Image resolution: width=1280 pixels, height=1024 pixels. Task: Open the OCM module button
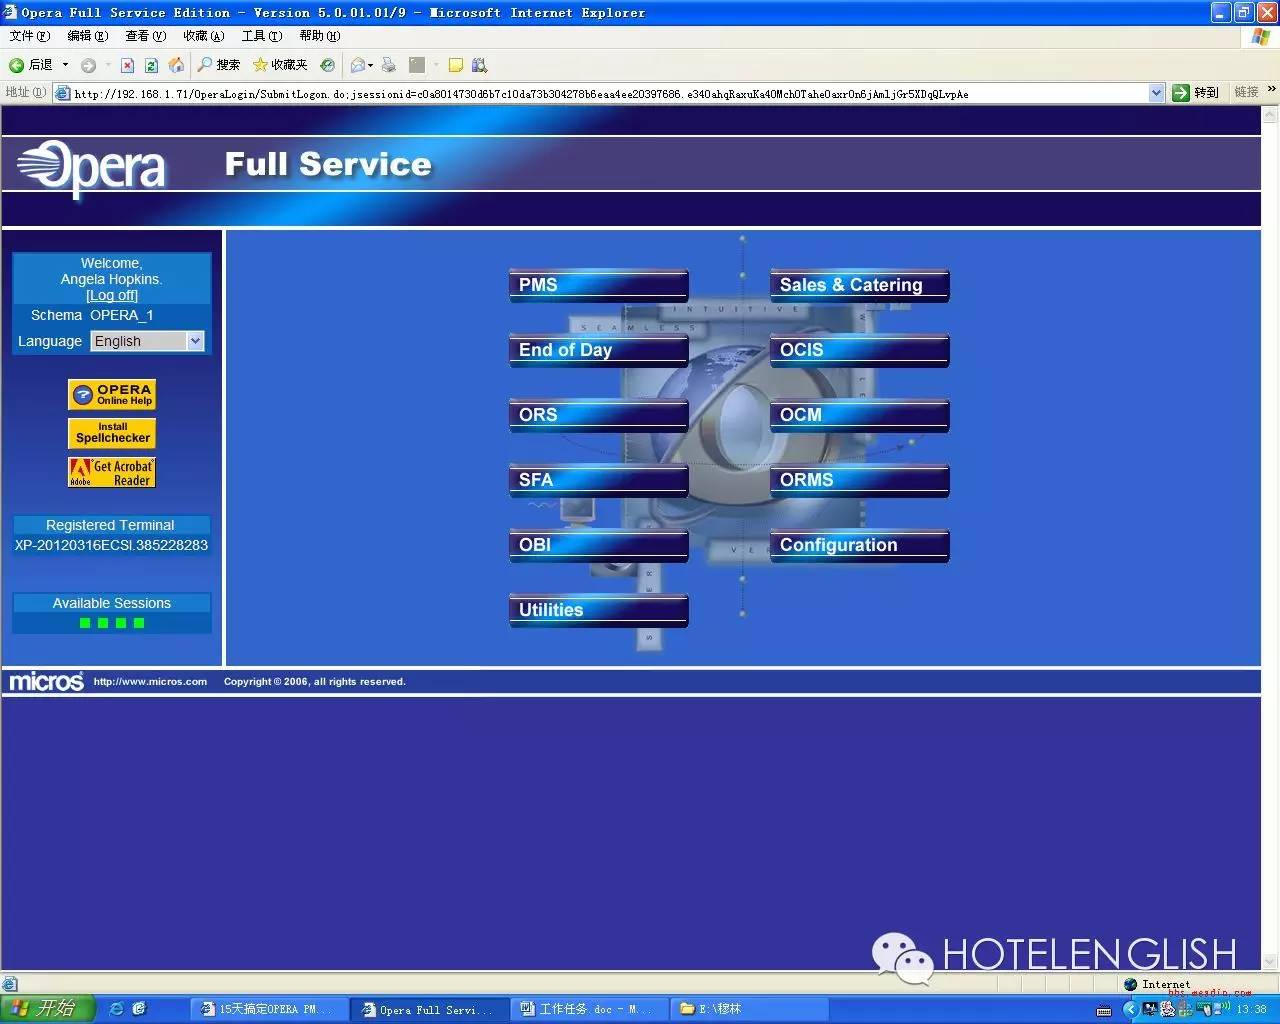pos(859,415)
